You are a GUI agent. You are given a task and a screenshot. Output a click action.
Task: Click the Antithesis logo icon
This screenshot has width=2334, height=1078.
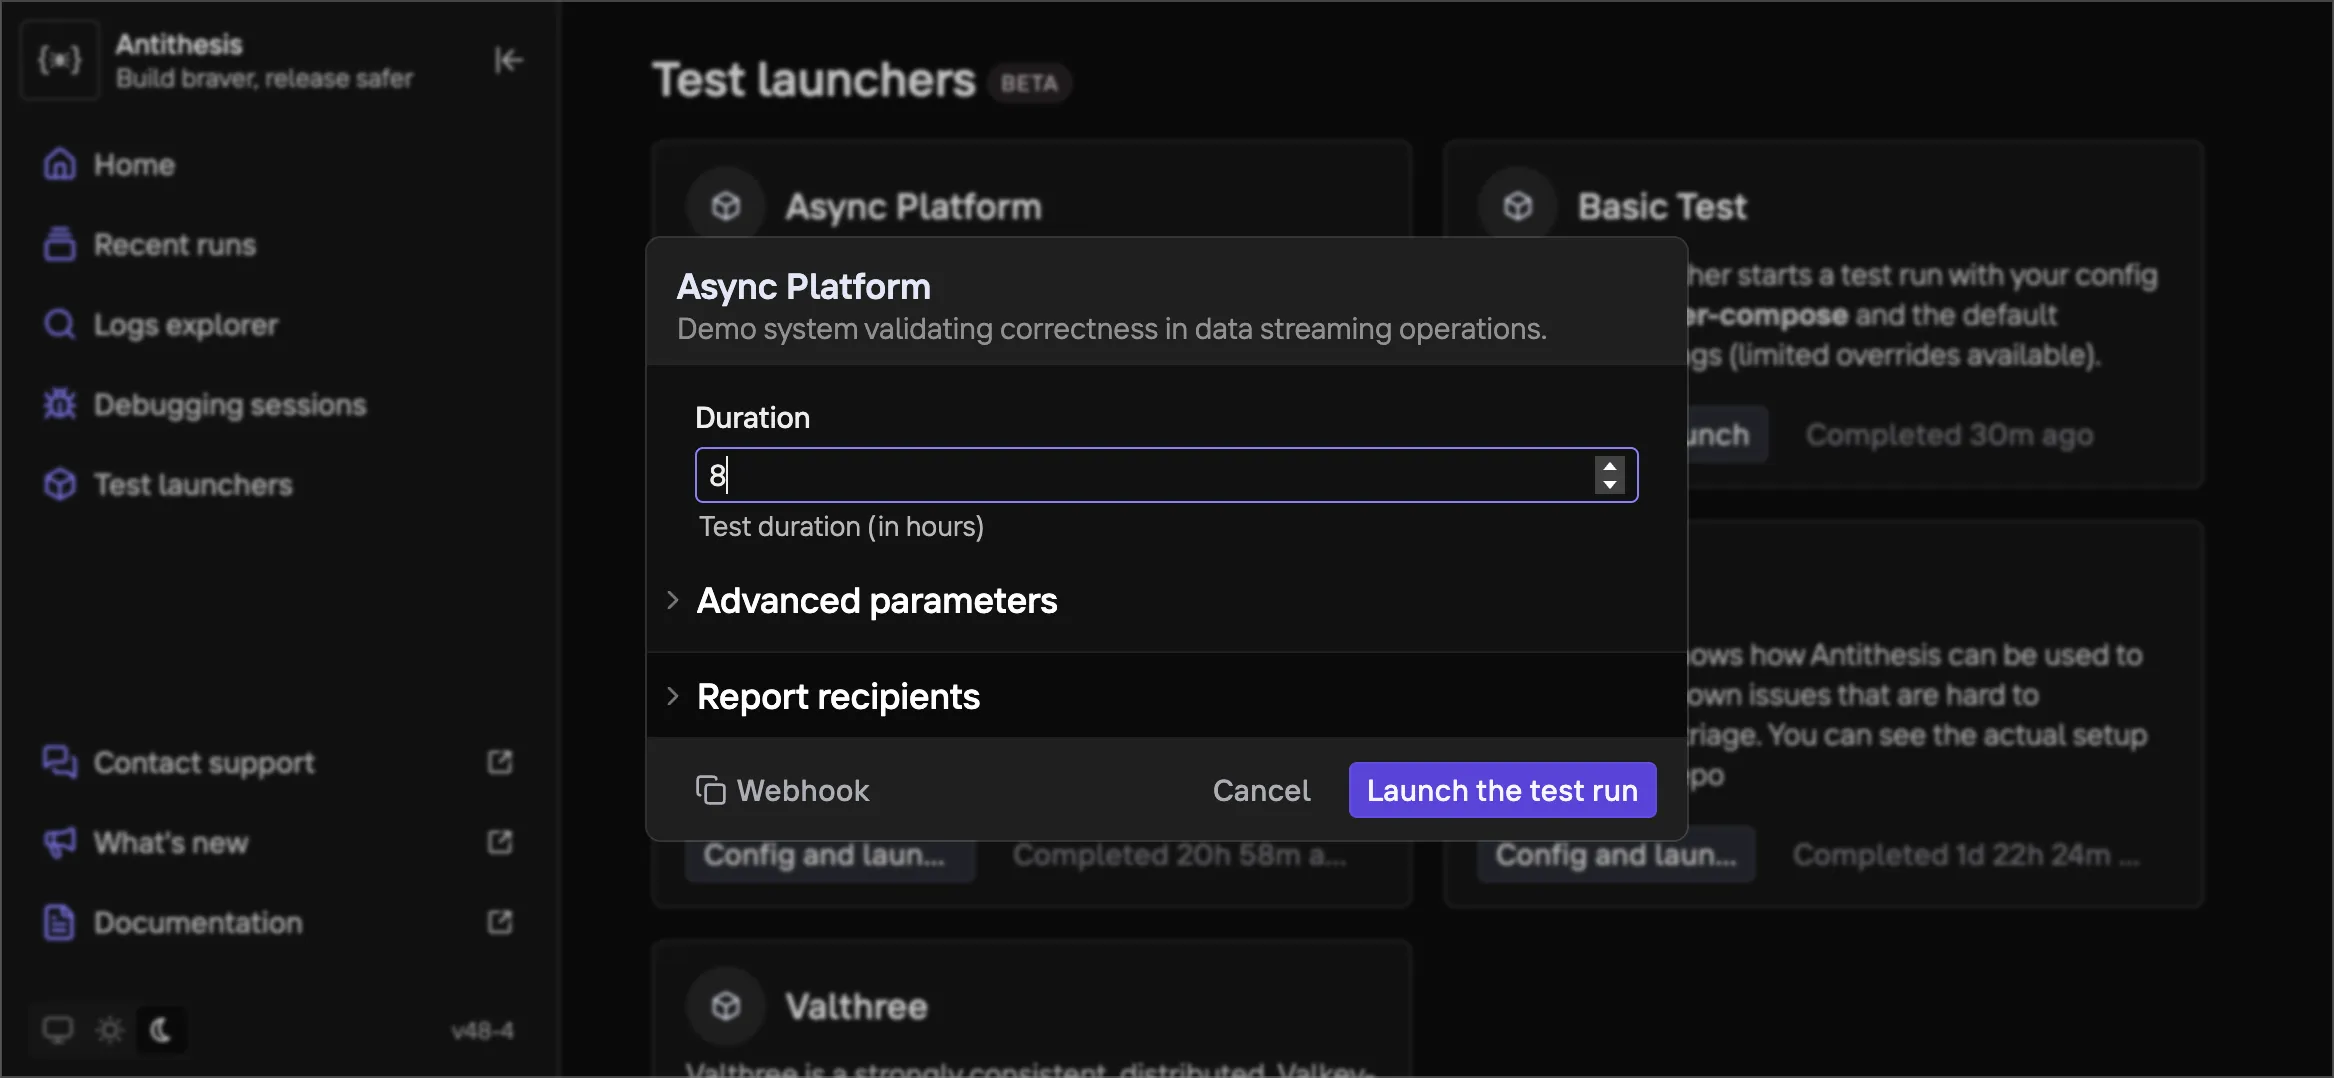coord(60,60)
